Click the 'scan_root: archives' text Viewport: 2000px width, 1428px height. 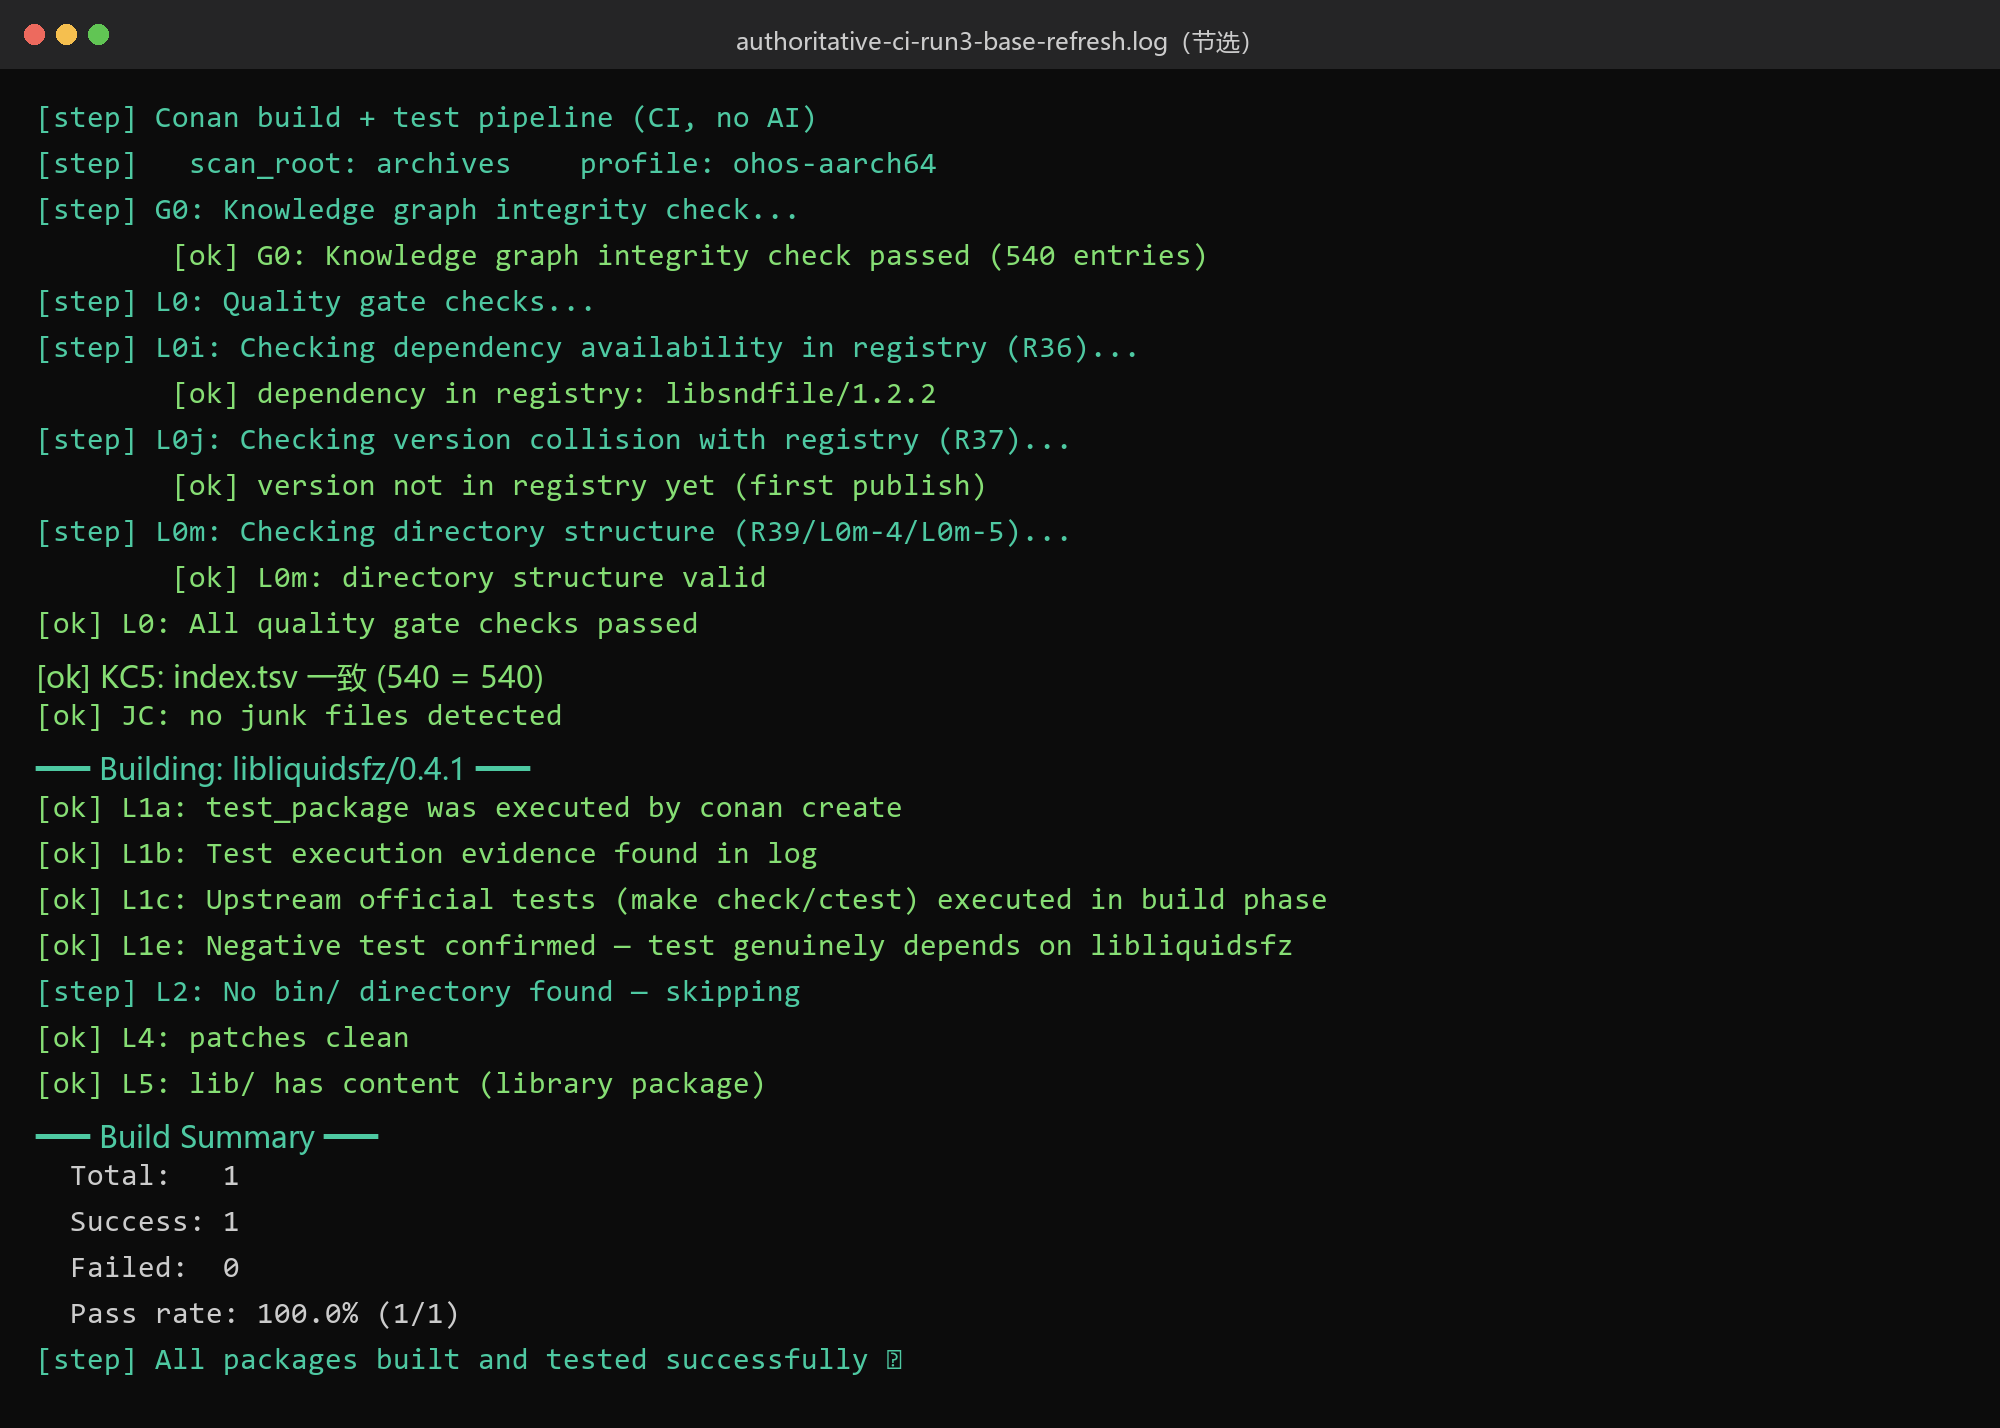(350, 164)
